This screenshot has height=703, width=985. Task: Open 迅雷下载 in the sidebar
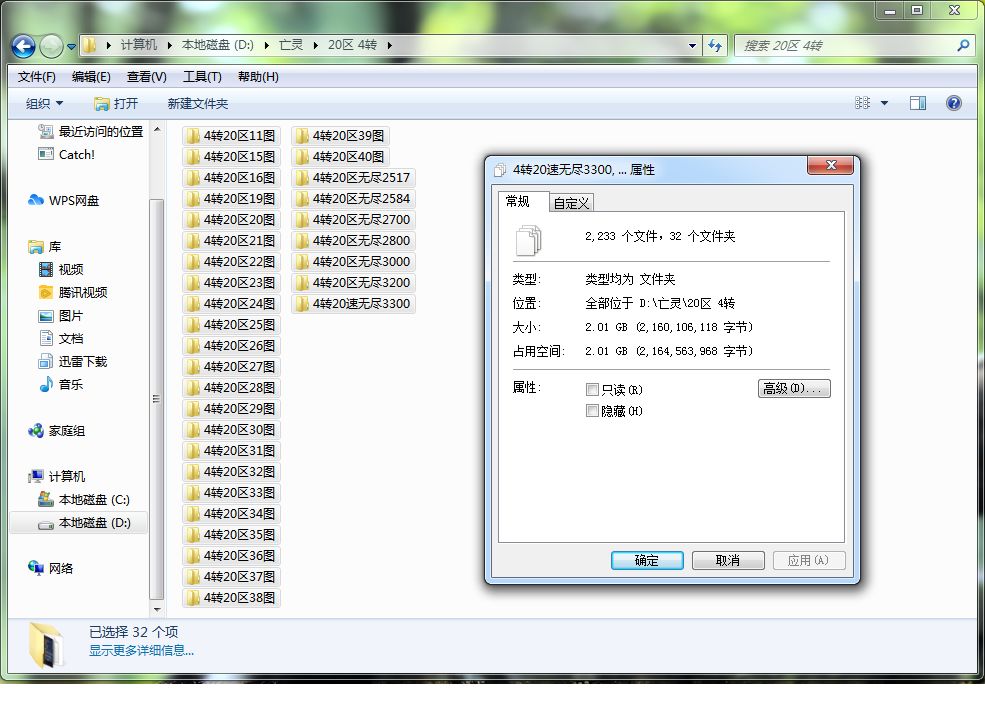pos(73,361)
